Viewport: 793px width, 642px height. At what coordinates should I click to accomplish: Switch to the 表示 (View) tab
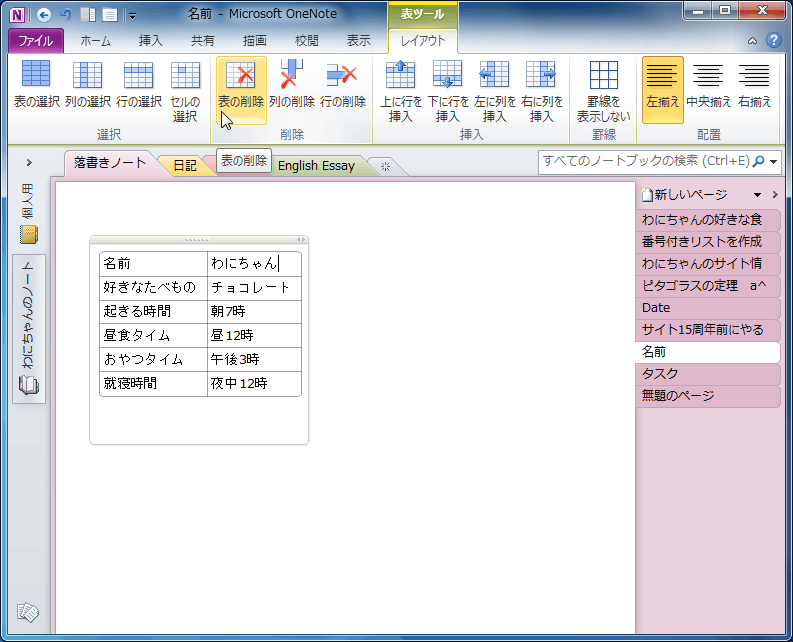coord(359,41)
